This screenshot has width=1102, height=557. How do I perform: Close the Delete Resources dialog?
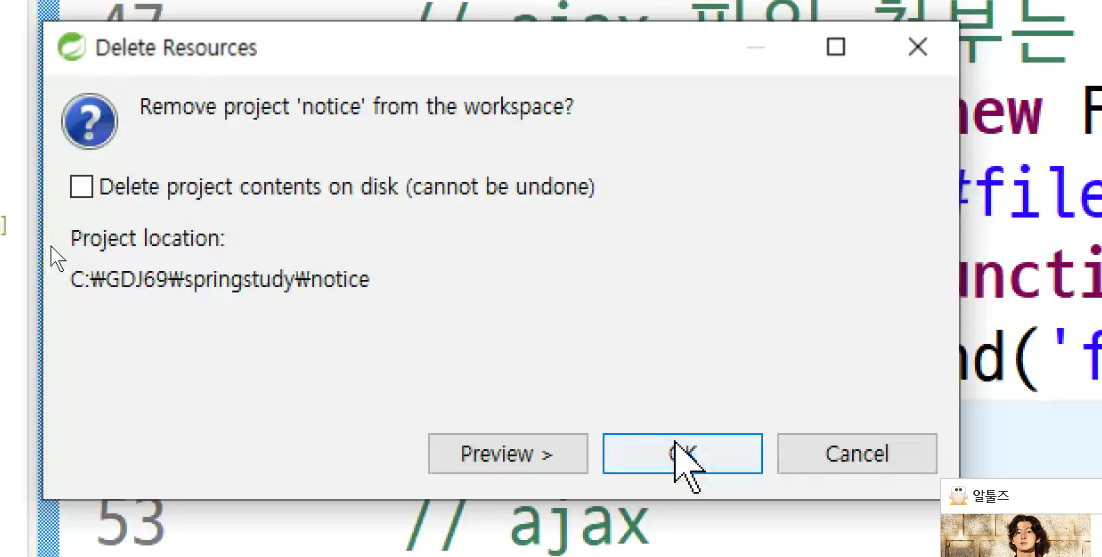[917, 47]
